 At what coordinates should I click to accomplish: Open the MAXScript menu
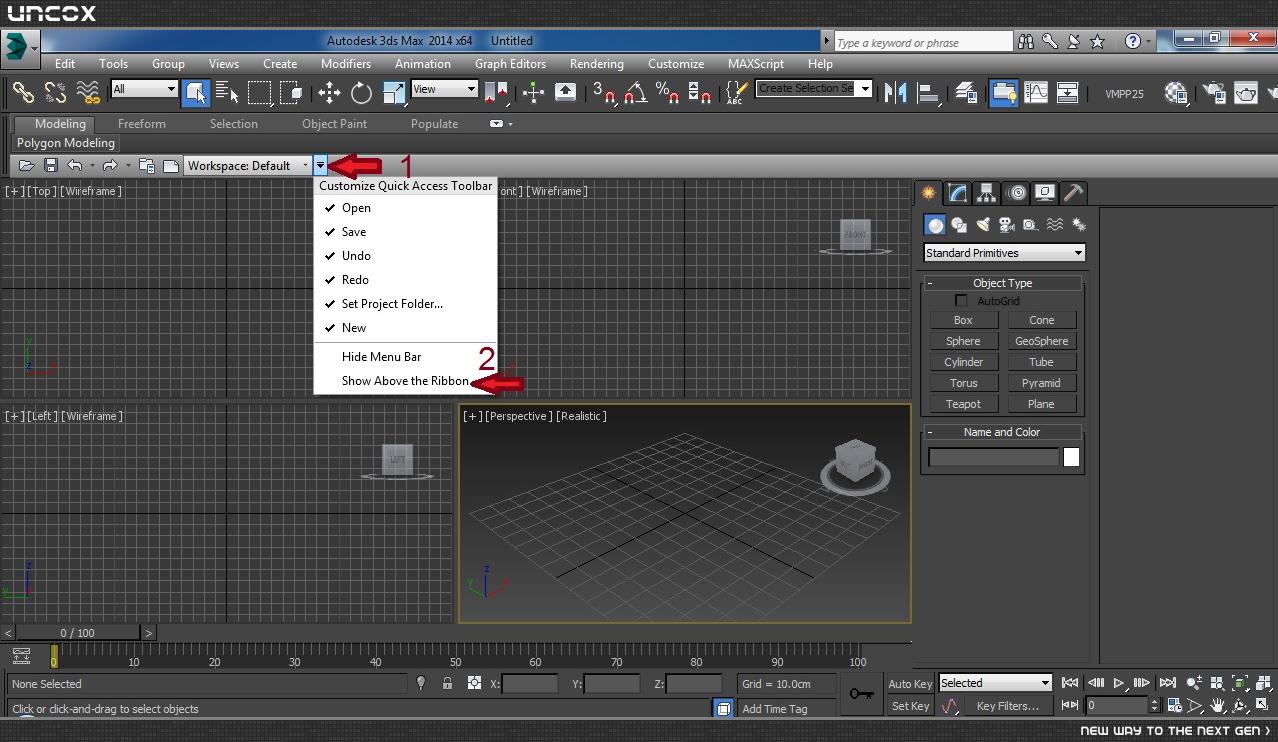[756, 64]
